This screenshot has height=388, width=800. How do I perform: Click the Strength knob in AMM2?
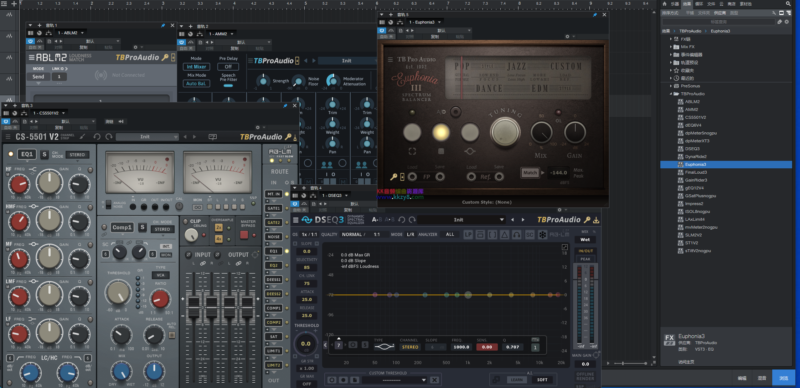pos(263,81)
